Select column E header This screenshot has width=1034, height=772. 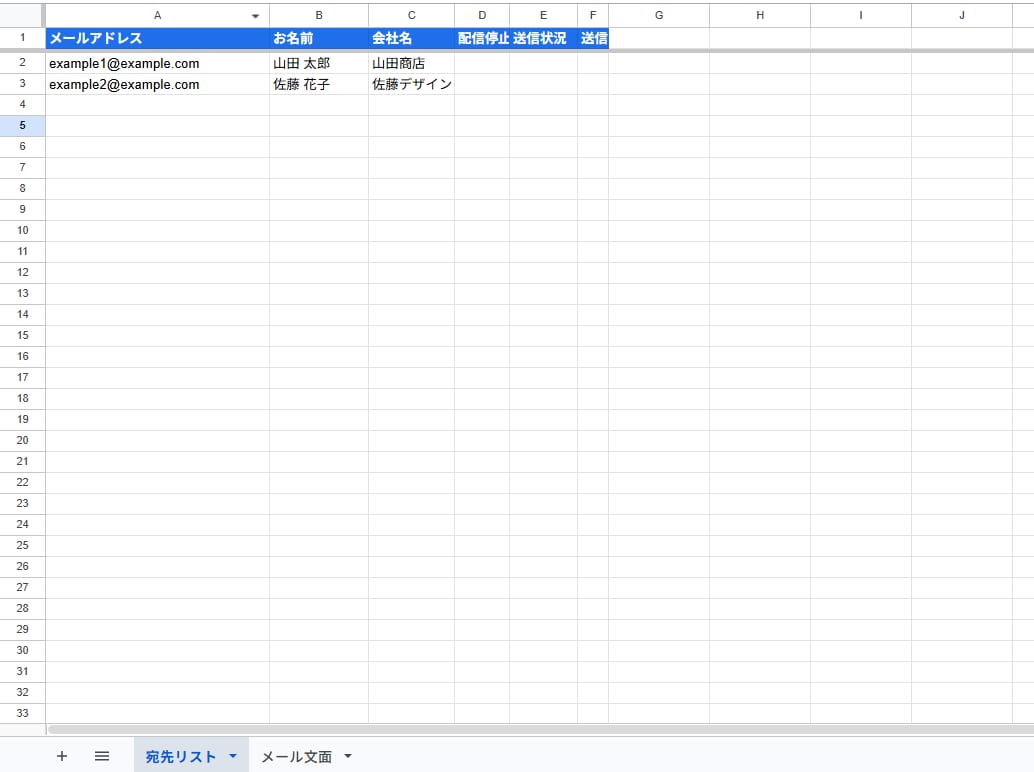pyautogui.click(x=543, y=15)
